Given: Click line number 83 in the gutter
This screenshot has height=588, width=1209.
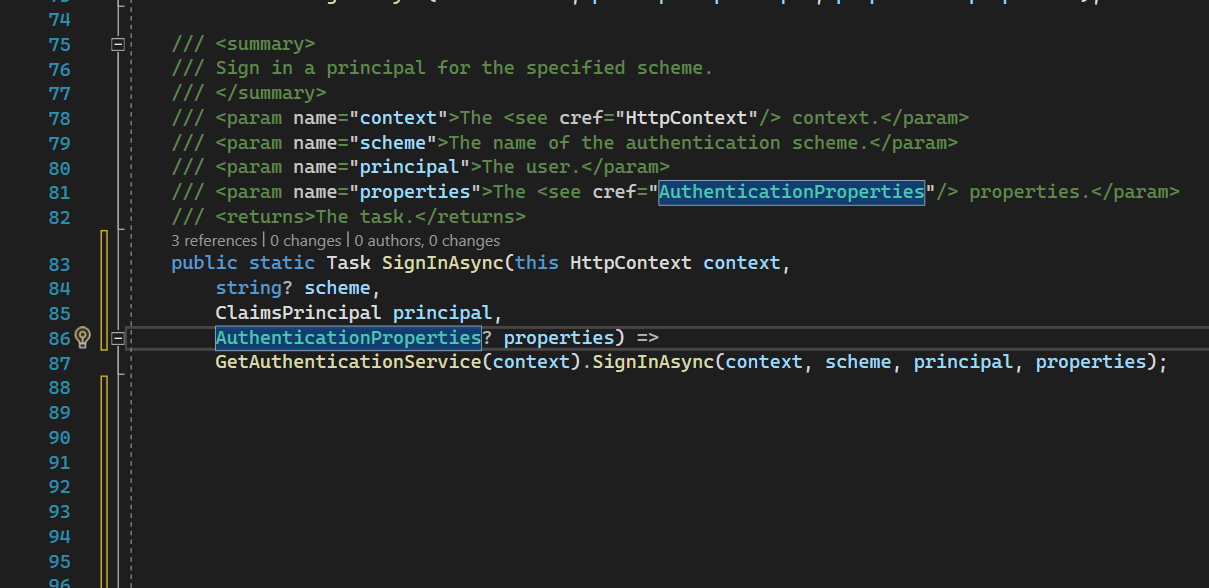Looking at the screenshot, I should 59,265.
